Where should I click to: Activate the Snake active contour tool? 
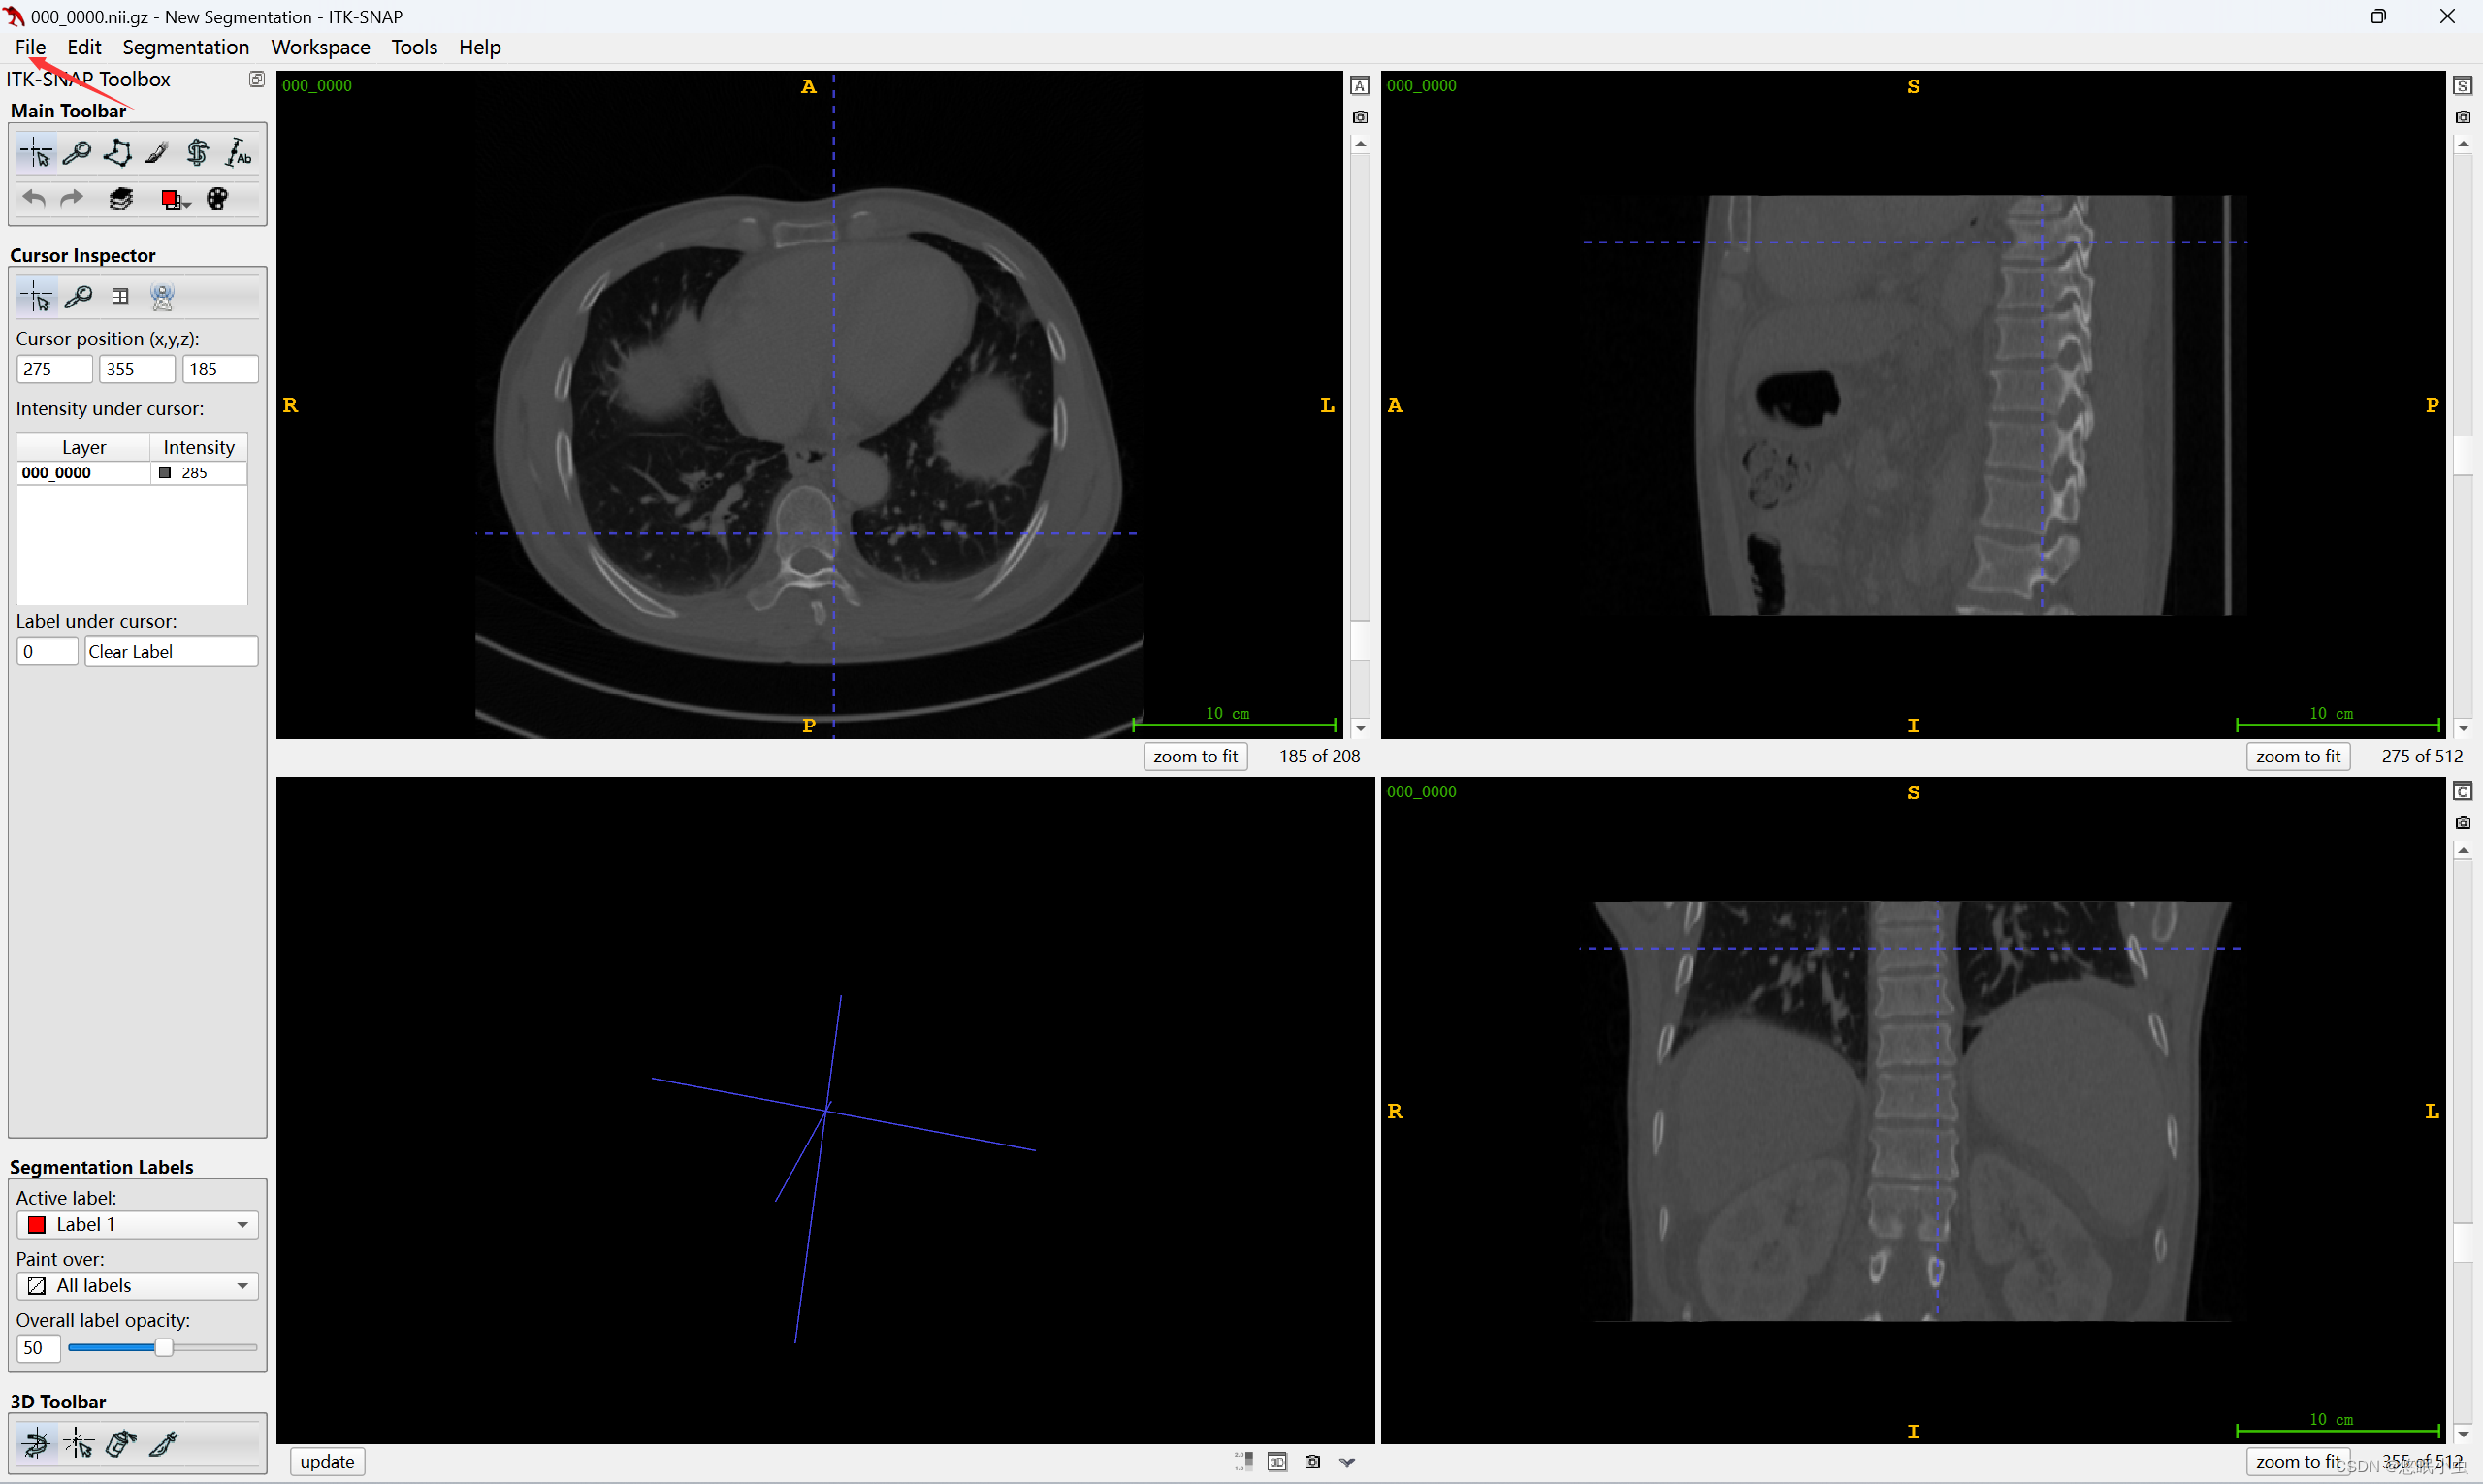(x=198, y=153)
